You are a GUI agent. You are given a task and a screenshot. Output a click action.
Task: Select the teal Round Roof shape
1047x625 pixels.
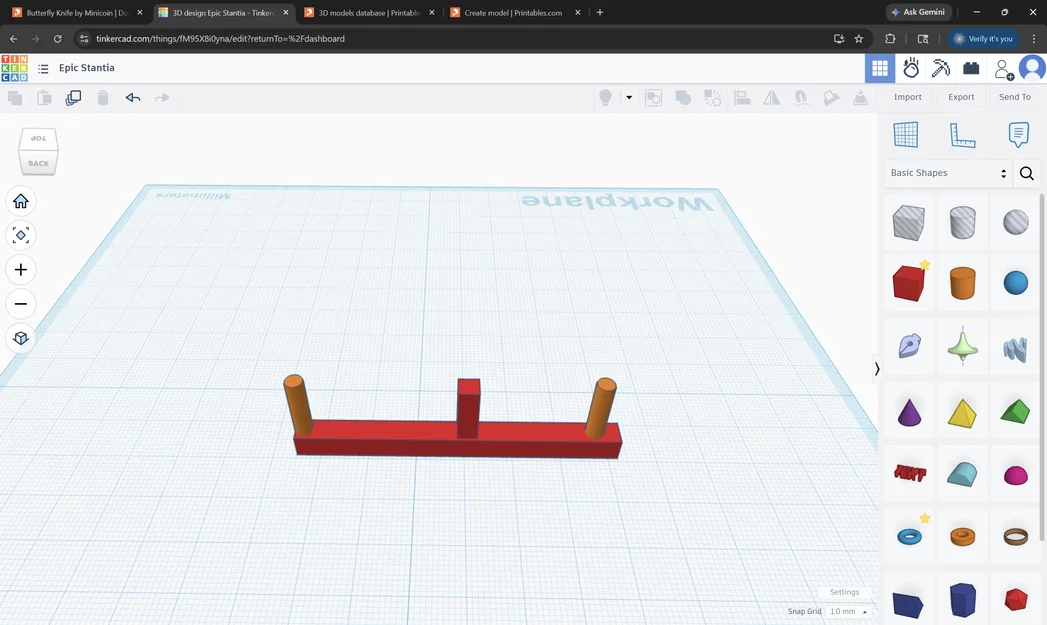pos(962,474)
